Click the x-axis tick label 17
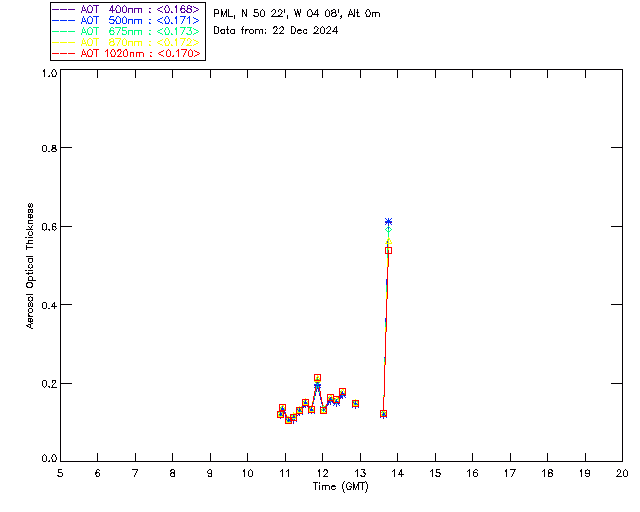The width and height of the screenshot is (640, 512). tap(510, 474)
